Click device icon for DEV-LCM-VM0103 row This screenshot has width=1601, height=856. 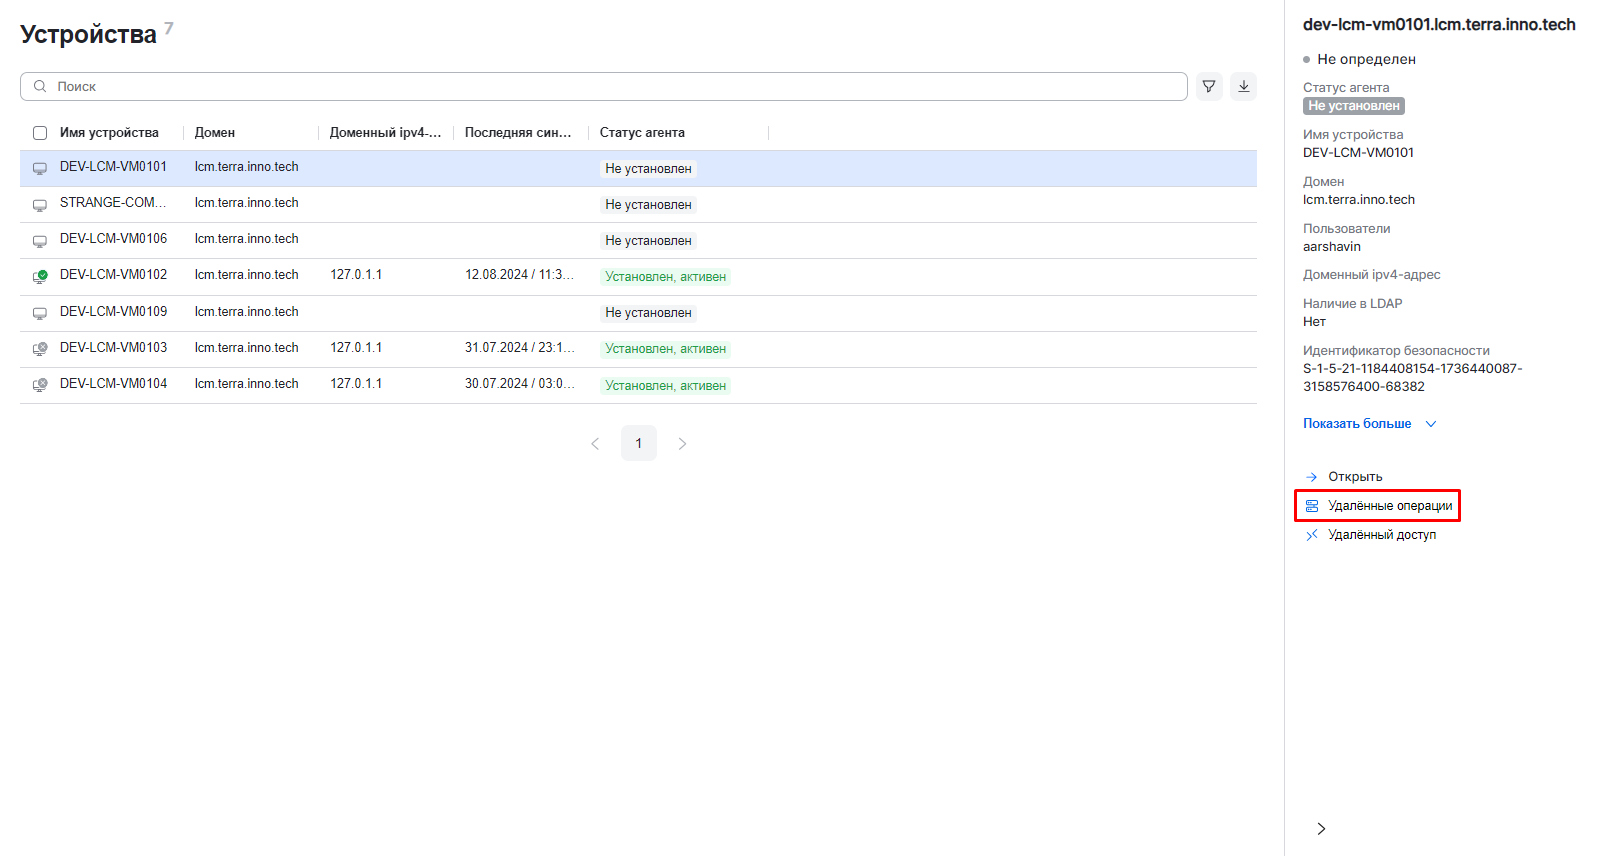40,349
